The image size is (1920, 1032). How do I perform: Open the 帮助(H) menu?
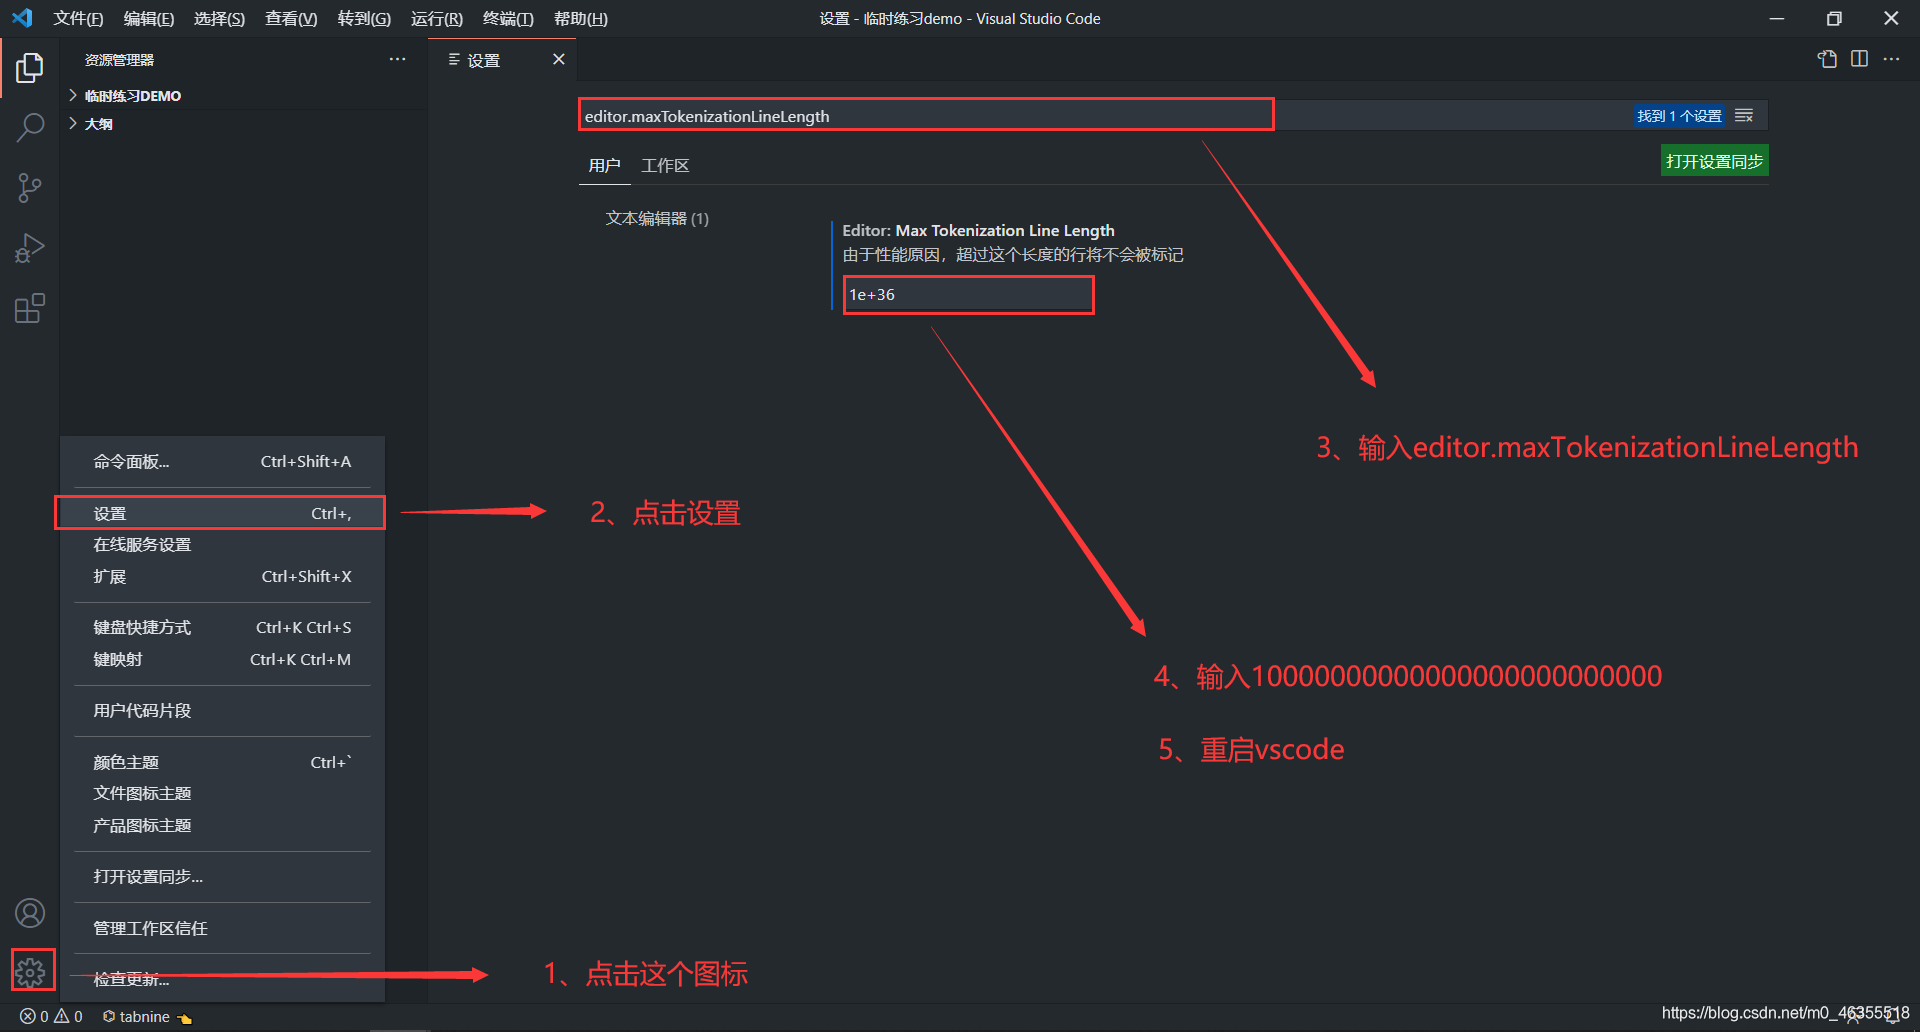pos(581,18)
